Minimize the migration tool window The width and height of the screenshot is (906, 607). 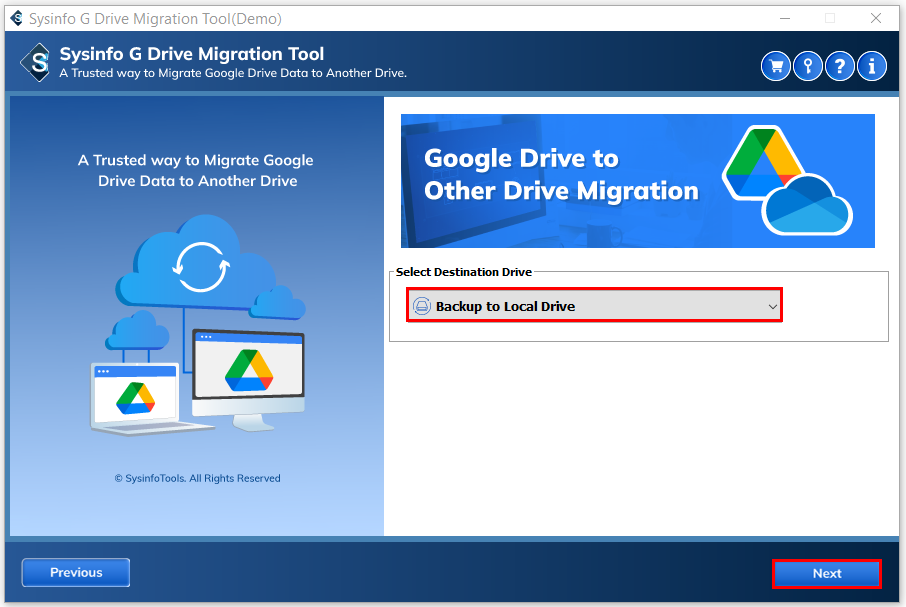coord(785,18)
